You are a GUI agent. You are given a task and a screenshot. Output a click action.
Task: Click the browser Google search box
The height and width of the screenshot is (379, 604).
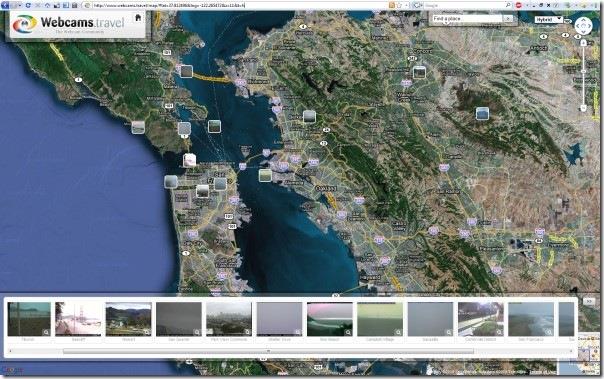click(x=463, y=5)
